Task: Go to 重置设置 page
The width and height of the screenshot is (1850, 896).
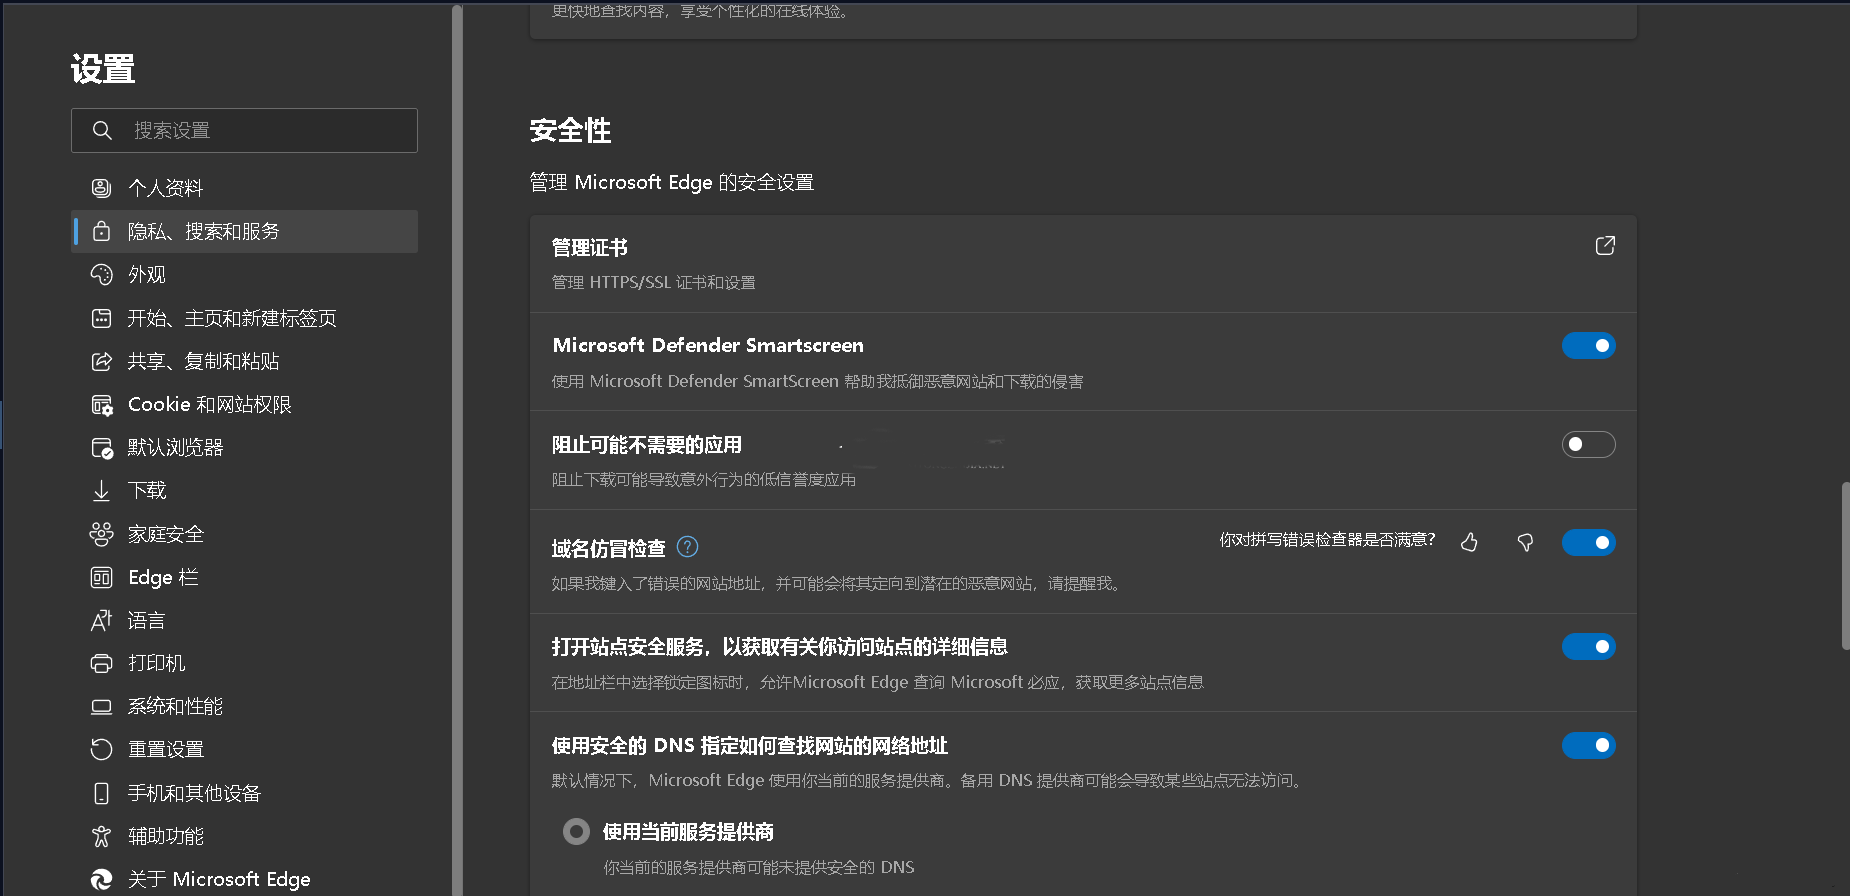Action: (x=244, y=749)
